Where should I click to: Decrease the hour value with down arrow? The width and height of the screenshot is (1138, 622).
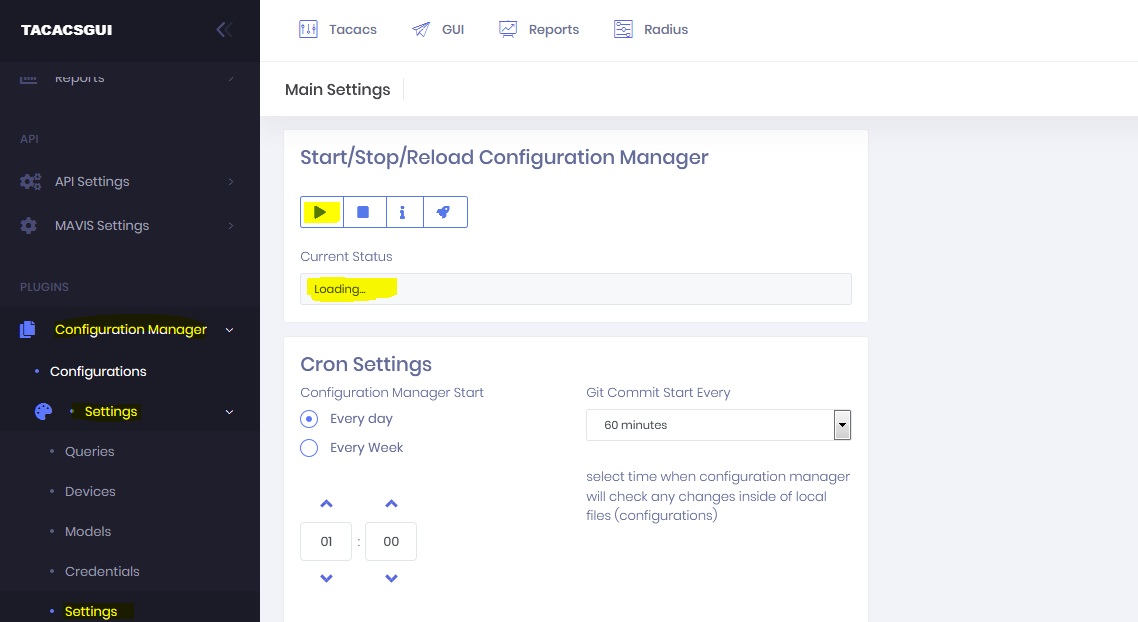(x=327, y=578)
